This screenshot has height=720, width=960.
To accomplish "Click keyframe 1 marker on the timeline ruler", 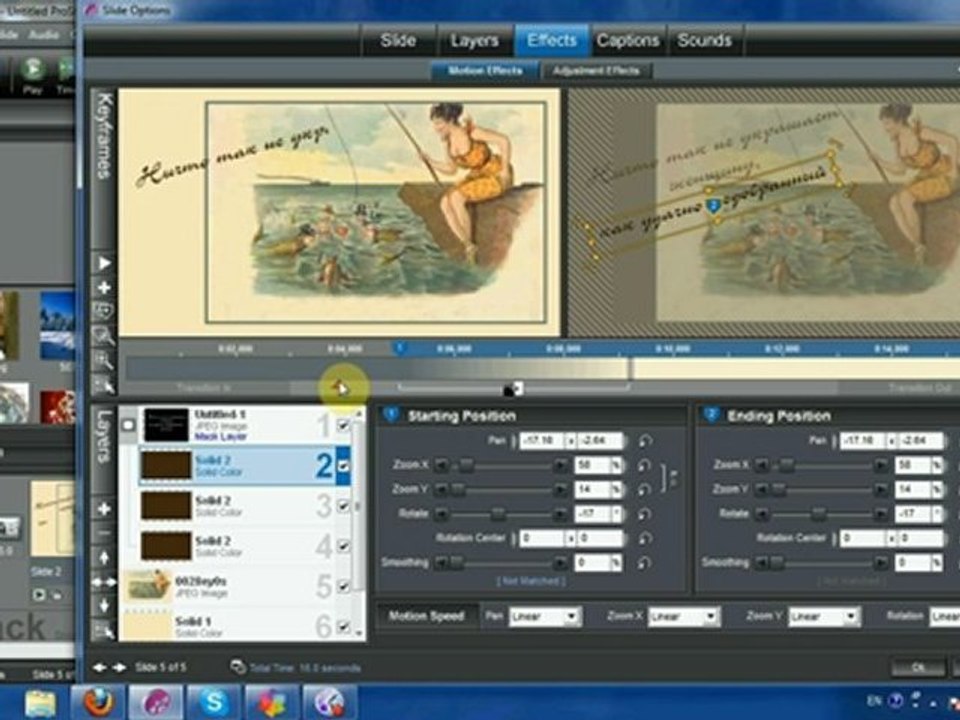I will 399,348.
